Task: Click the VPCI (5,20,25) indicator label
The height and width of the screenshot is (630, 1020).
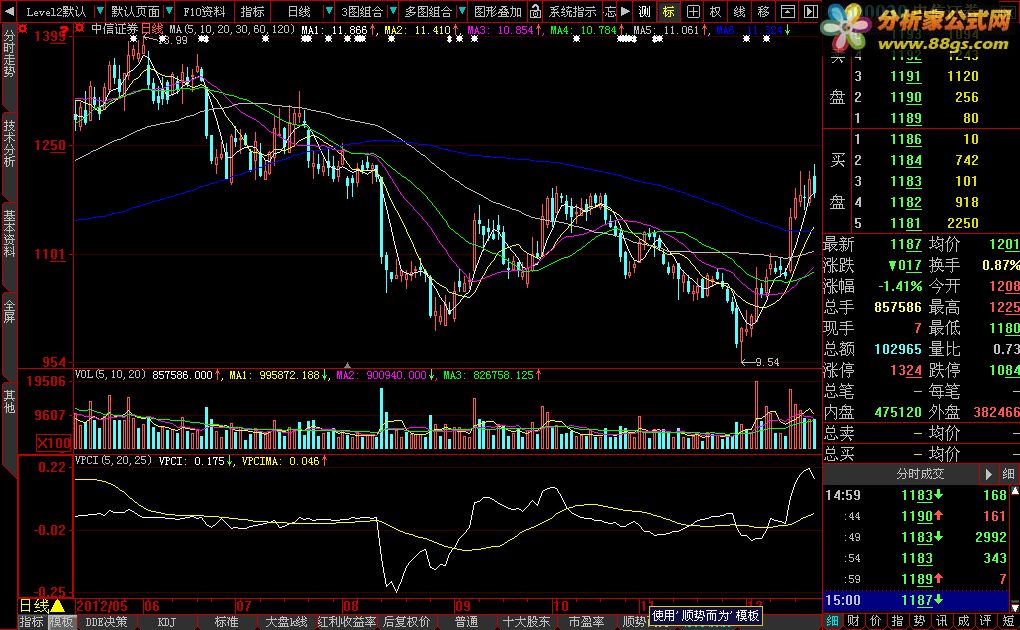Action: (113, 460)
